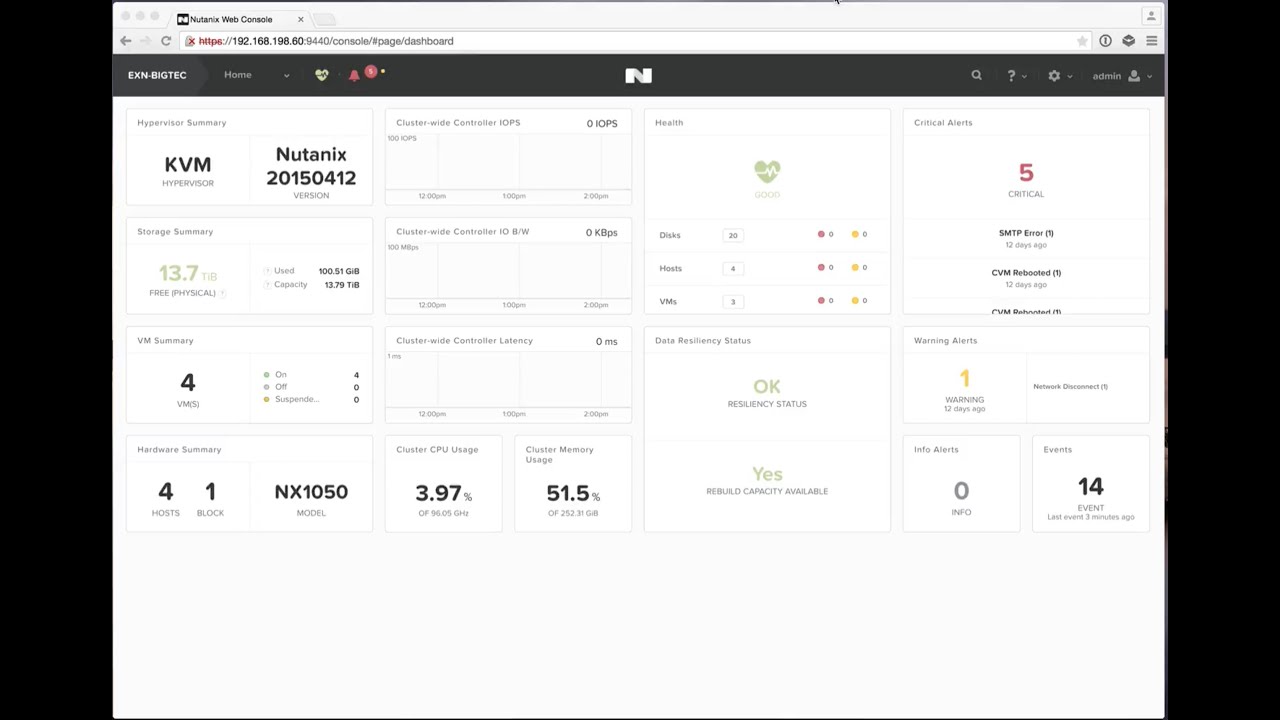Image resolution: width=1280 pixels, height=720 pixels.
Task: Click the layered box extension icon
Action: click(x=1128, y=41)
